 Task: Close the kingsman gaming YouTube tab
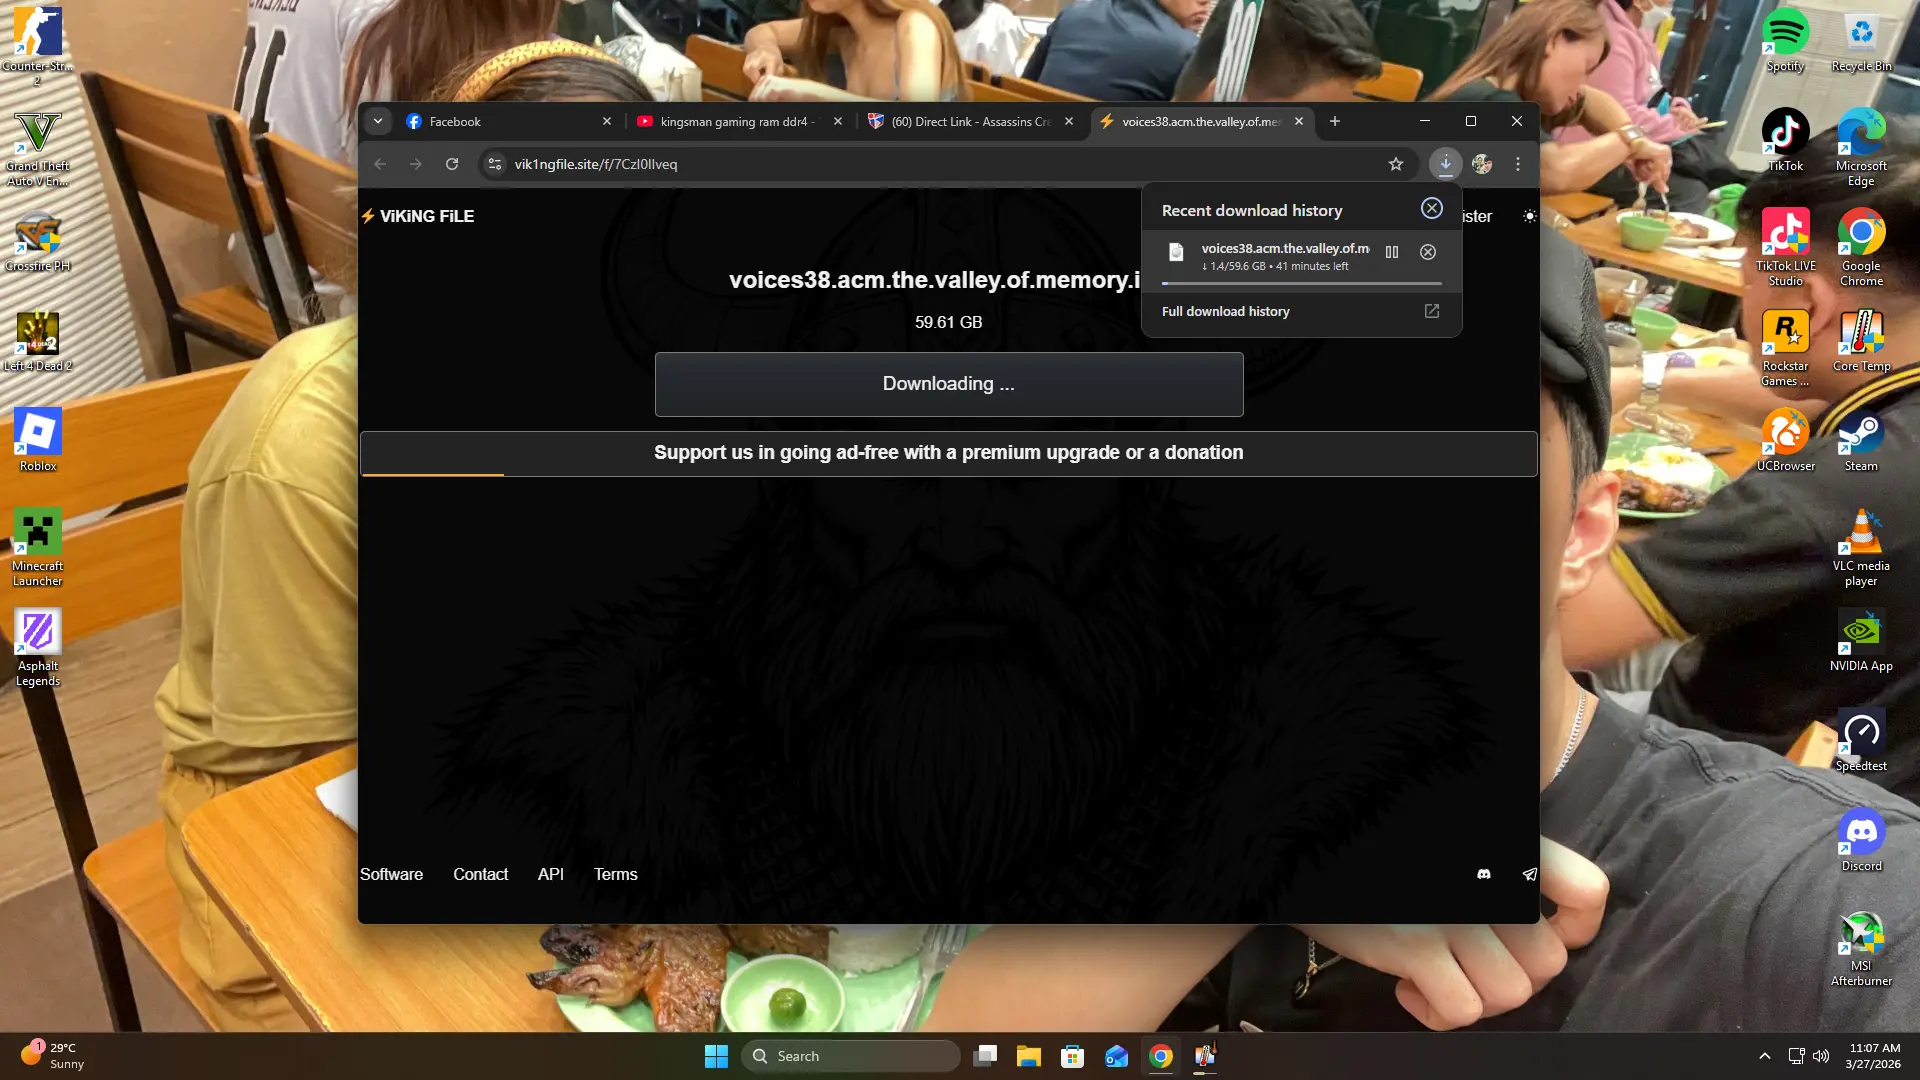838,121
